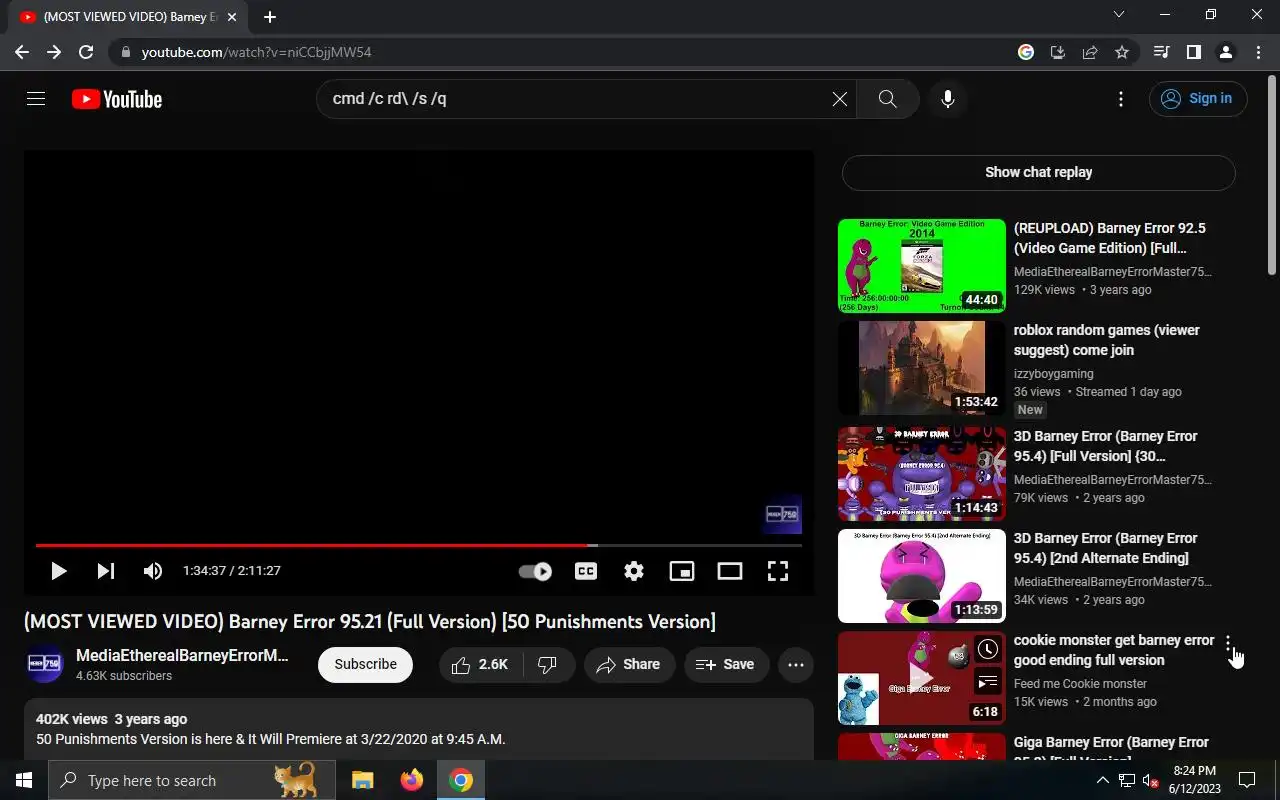Close the Barney Error tab
The width and height of the screenshot is (1280, 800).
click(x=232, y=17)
